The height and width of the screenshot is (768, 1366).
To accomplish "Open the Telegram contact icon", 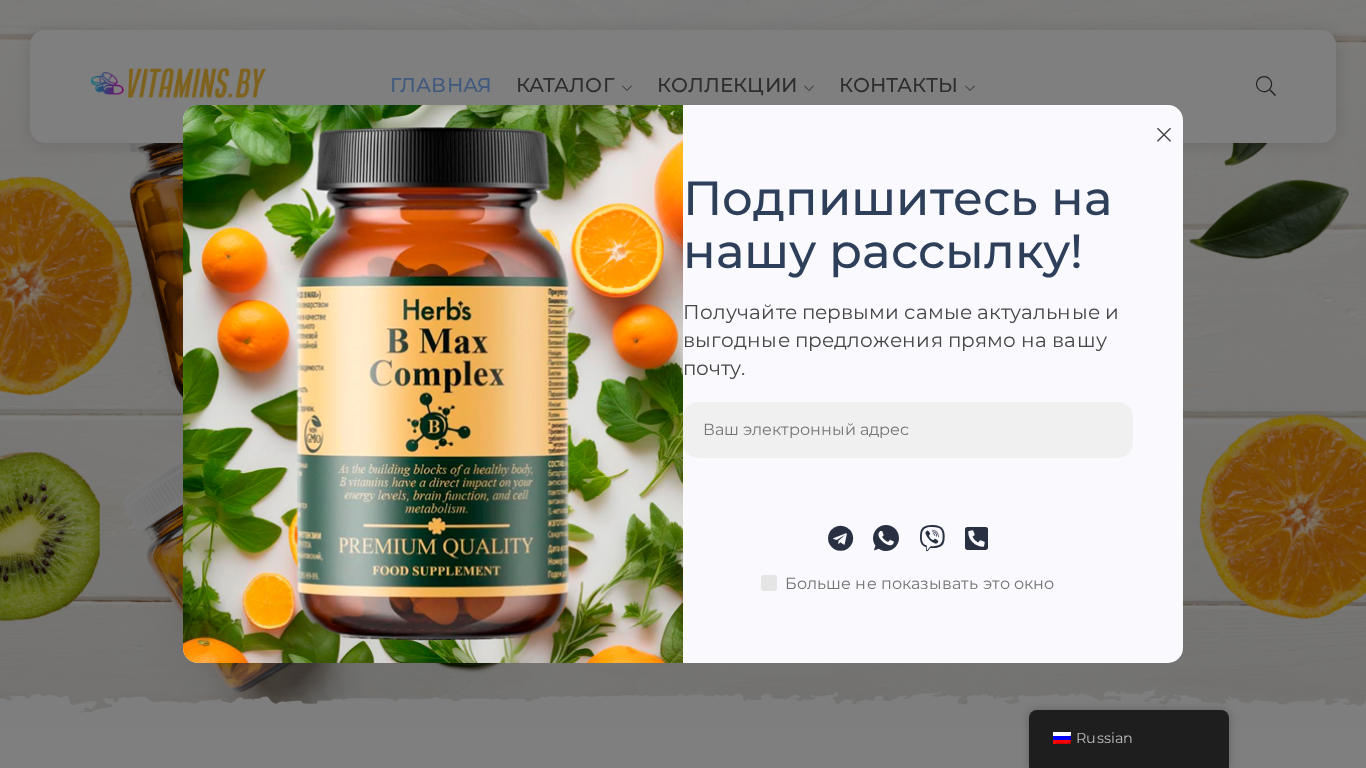I will (x=840, y=538).
